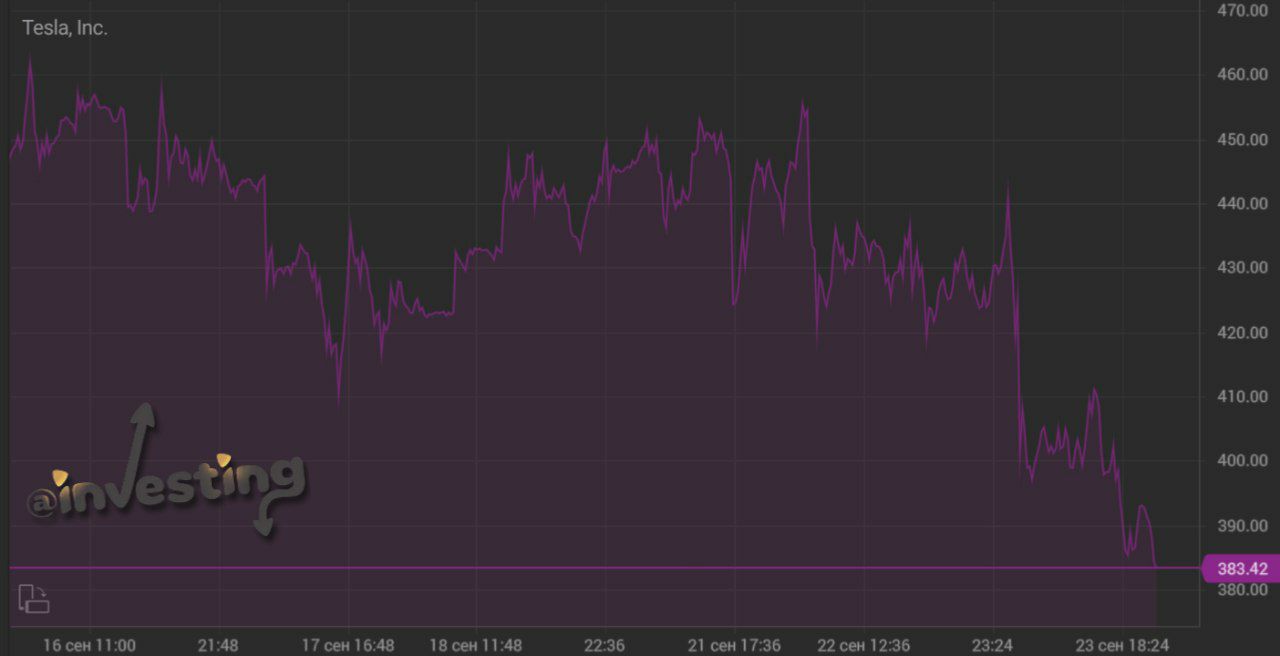
Task: Click the current price label 383.42
Action: point(1242,569)
